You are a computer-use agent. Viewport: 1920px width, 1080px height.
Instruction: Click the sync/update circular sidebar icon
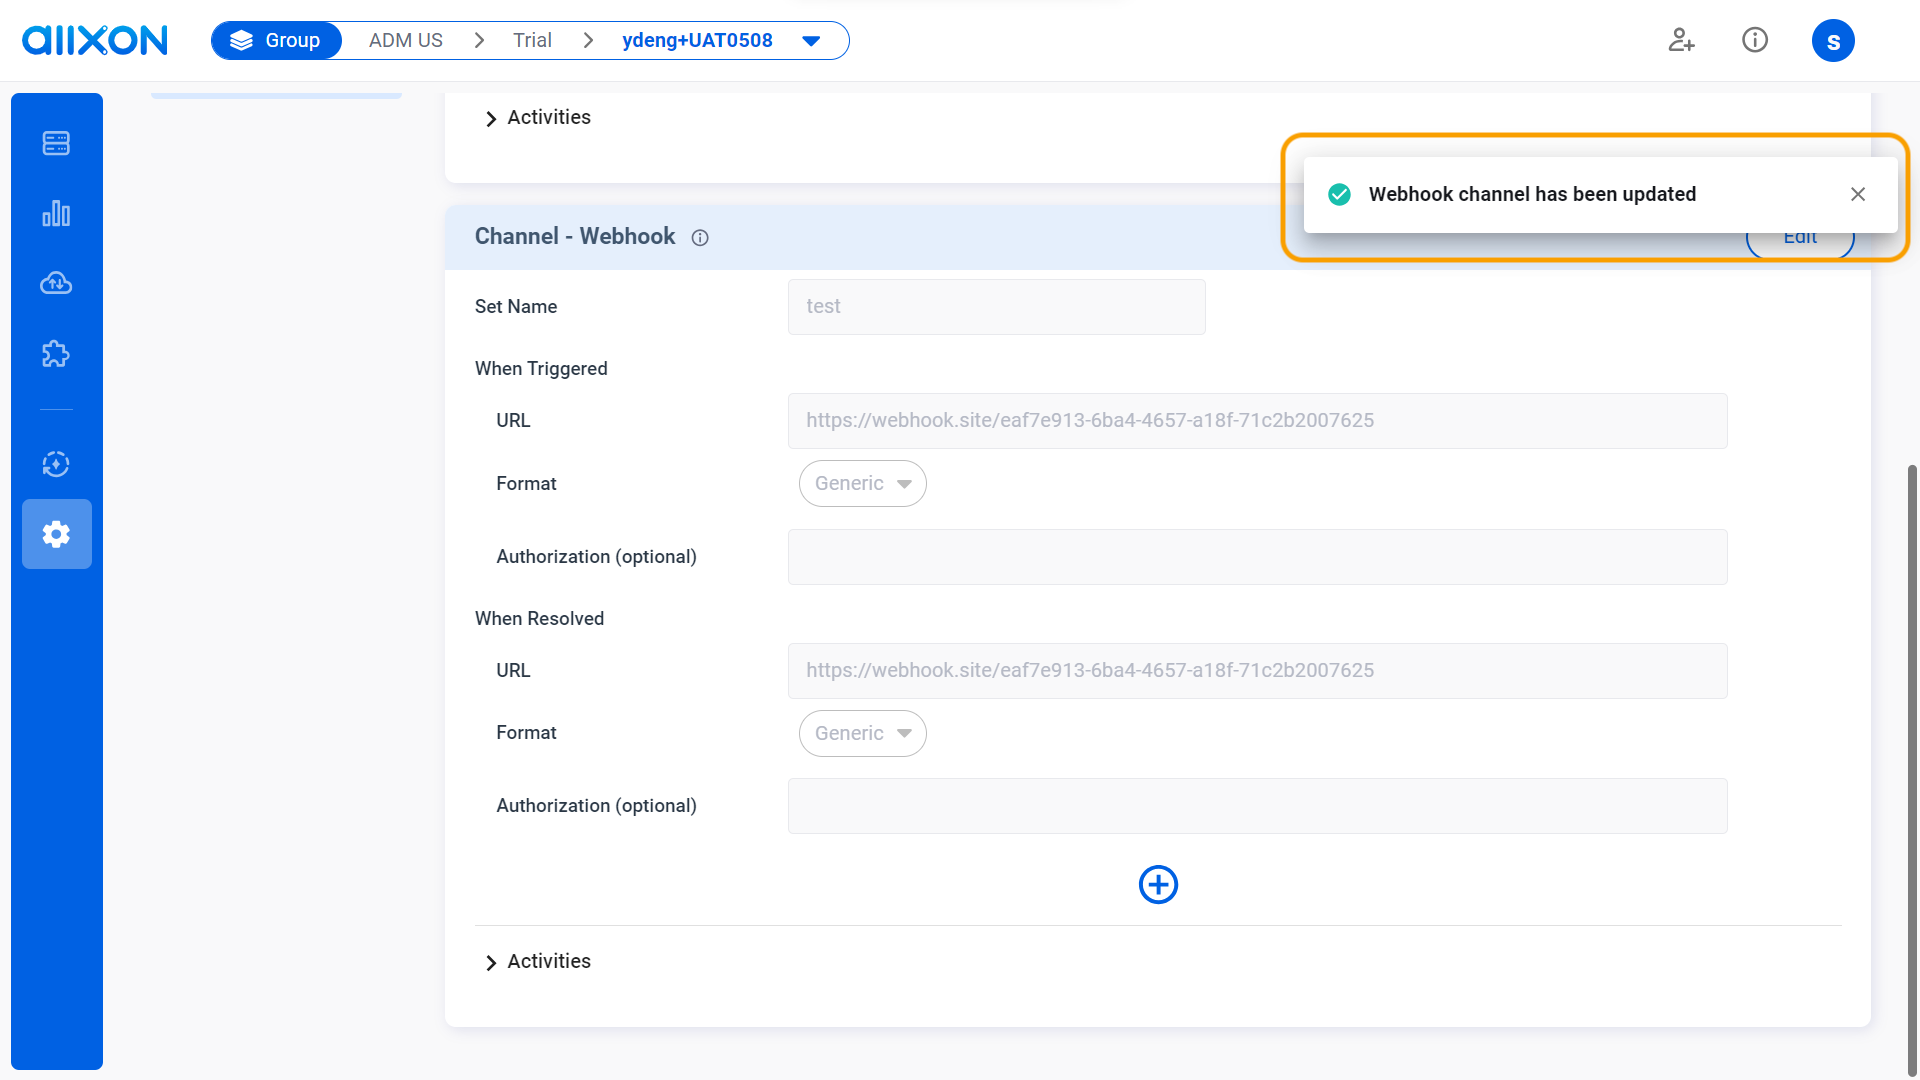pyautogui.click(x=56, y=464)
